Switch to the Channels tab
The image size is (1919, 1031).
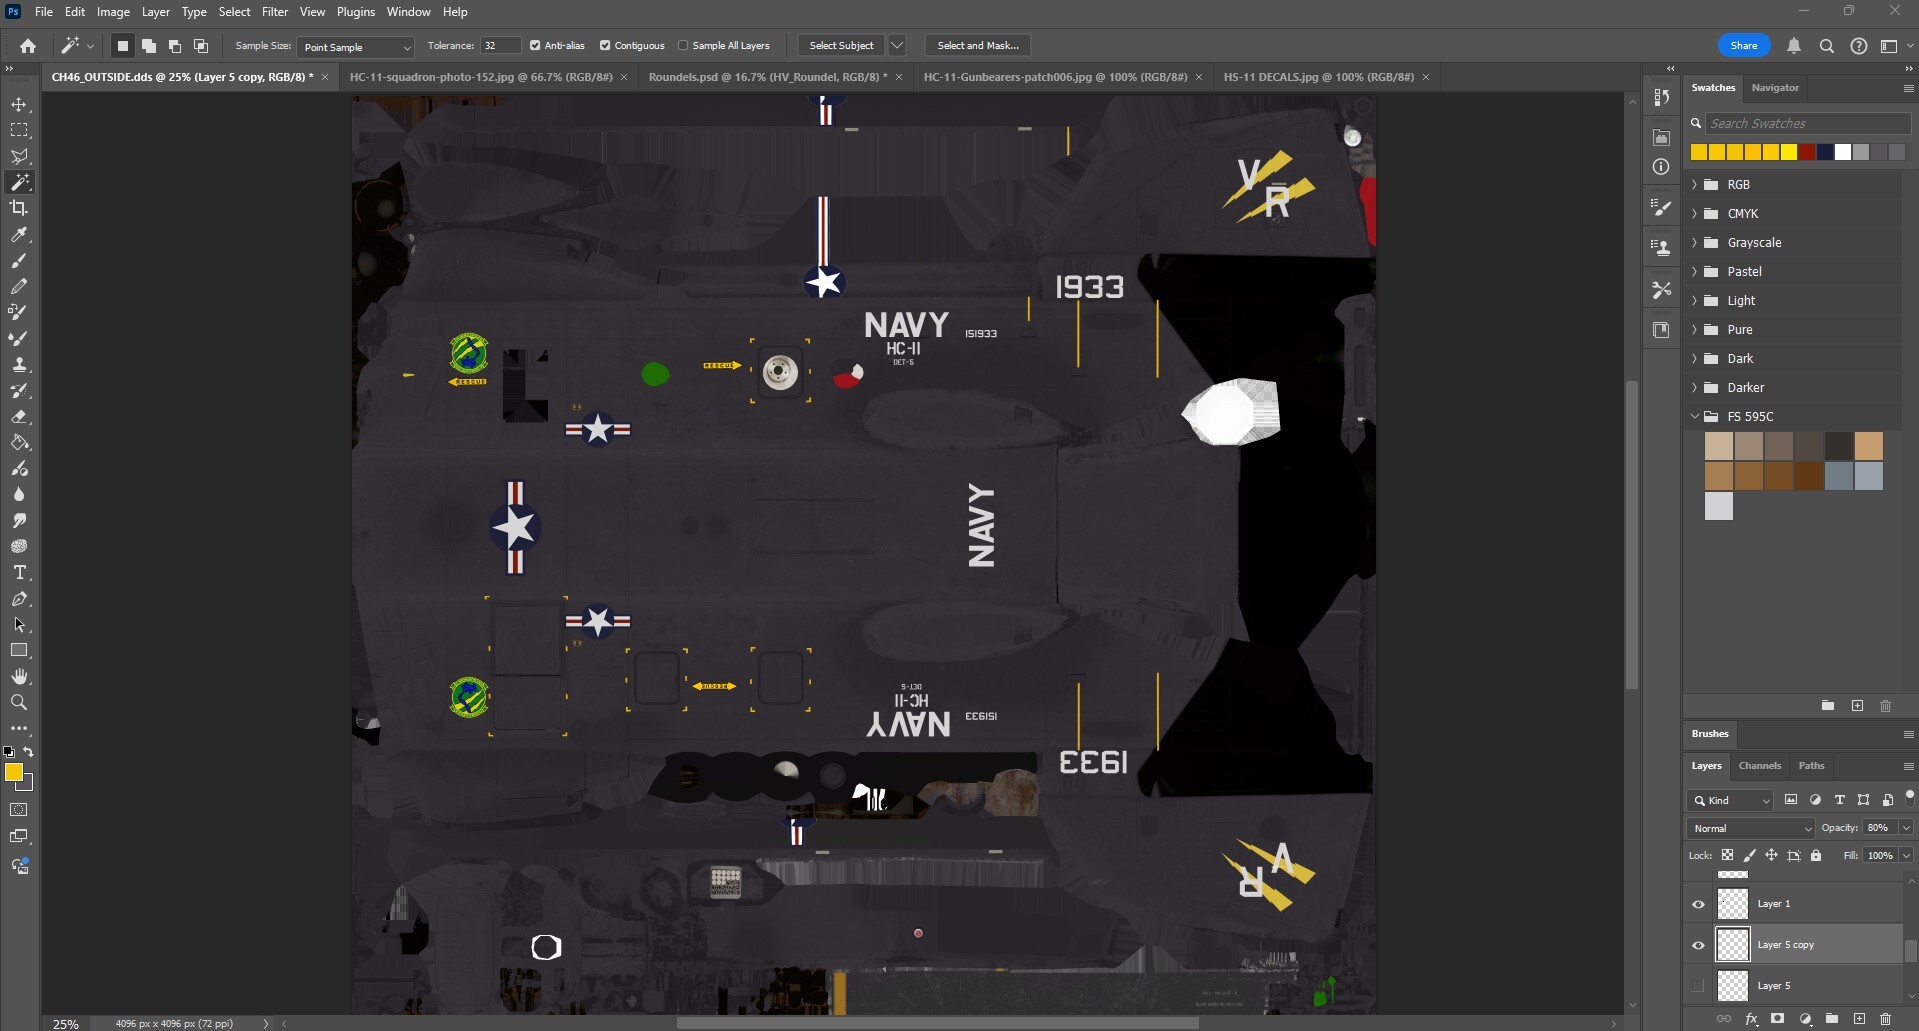pyautogui.click(x=1759, y=766)
